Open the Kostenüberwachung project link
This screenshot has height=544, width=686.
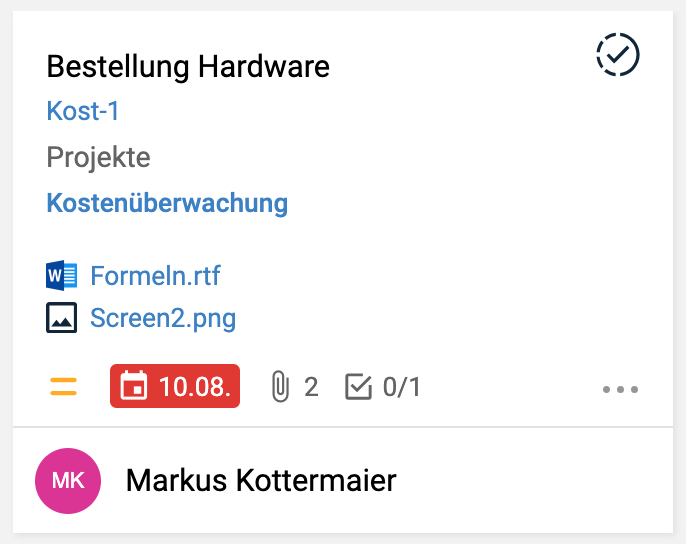pos(167,204)
